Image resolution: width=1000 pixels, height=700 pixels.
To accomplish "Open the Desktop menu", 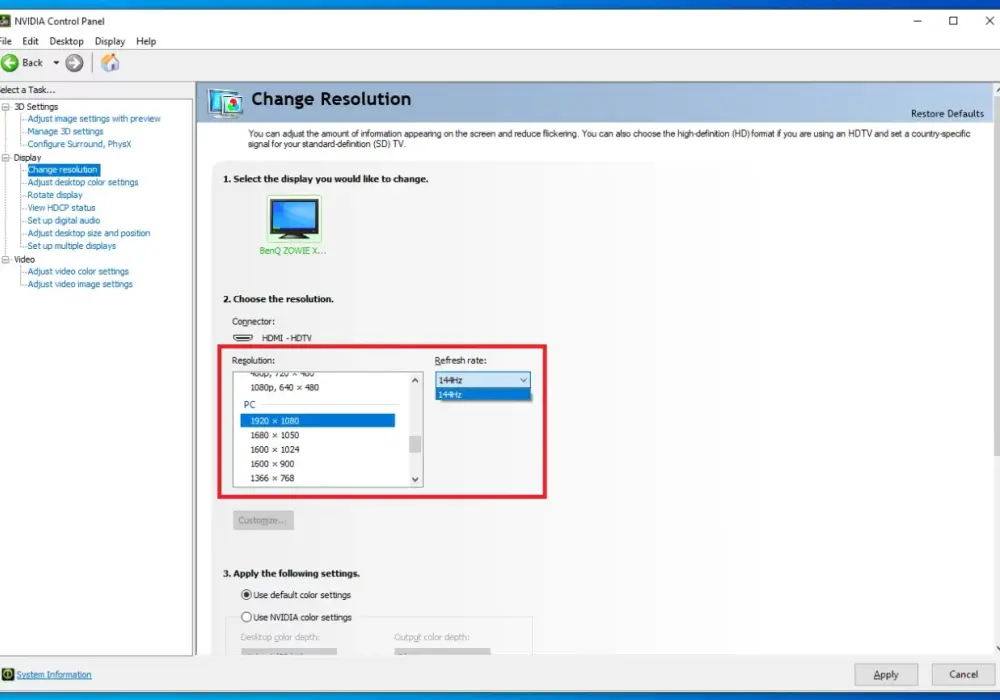I will [x=66, y=41].
